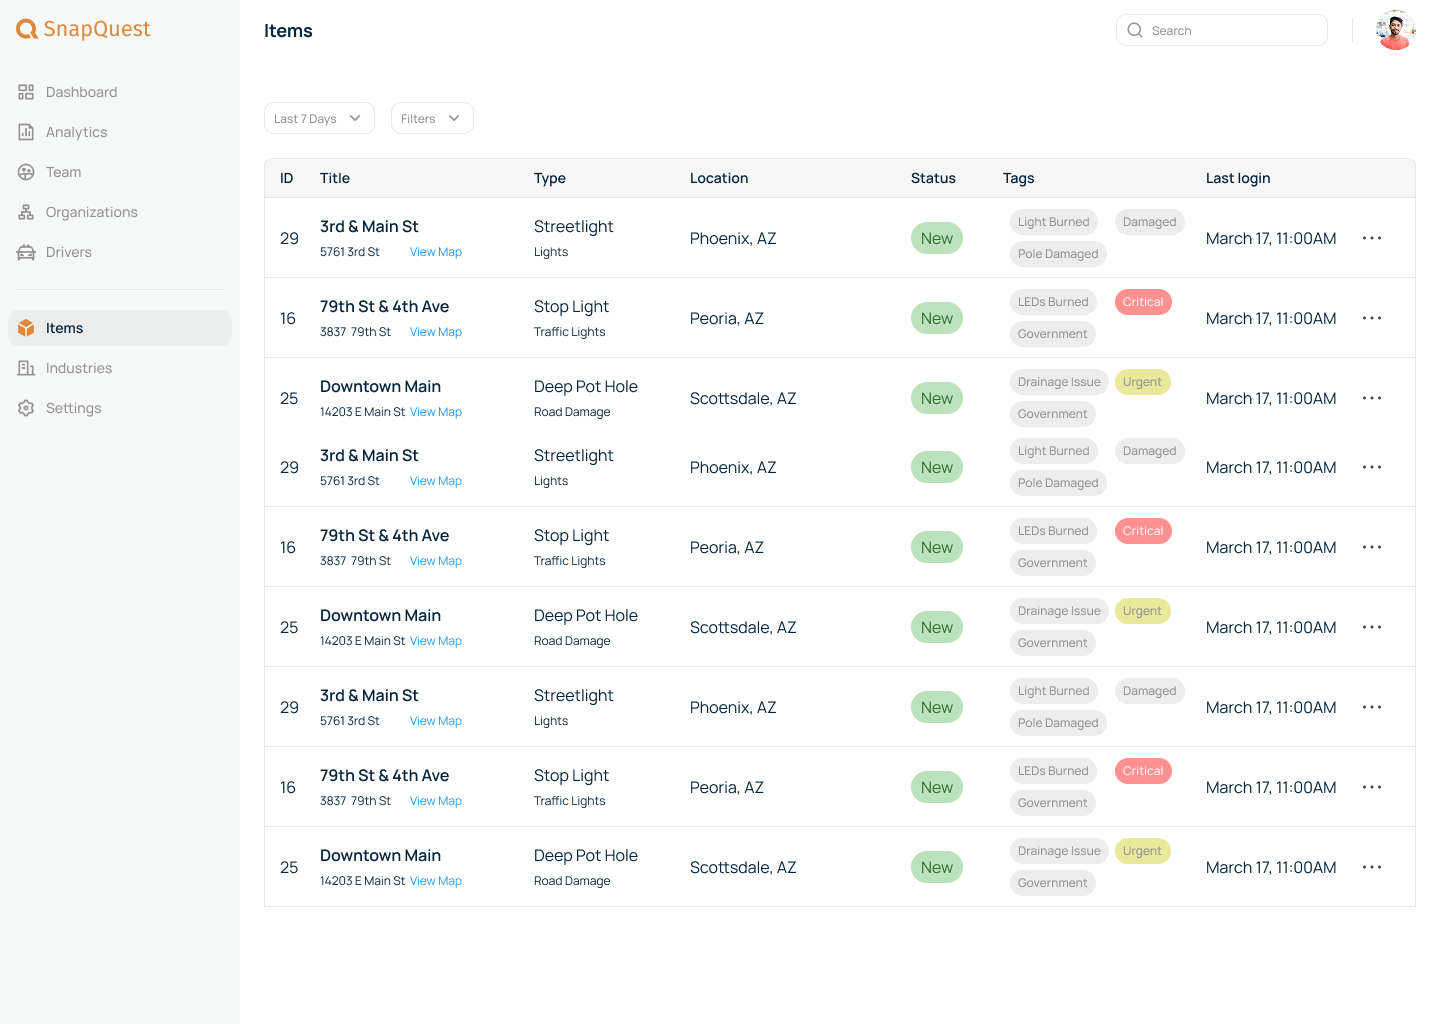Click the New status badge in first row
Image resolution: width=1440 pixels, height=1024 pixels.
point(936,238)
